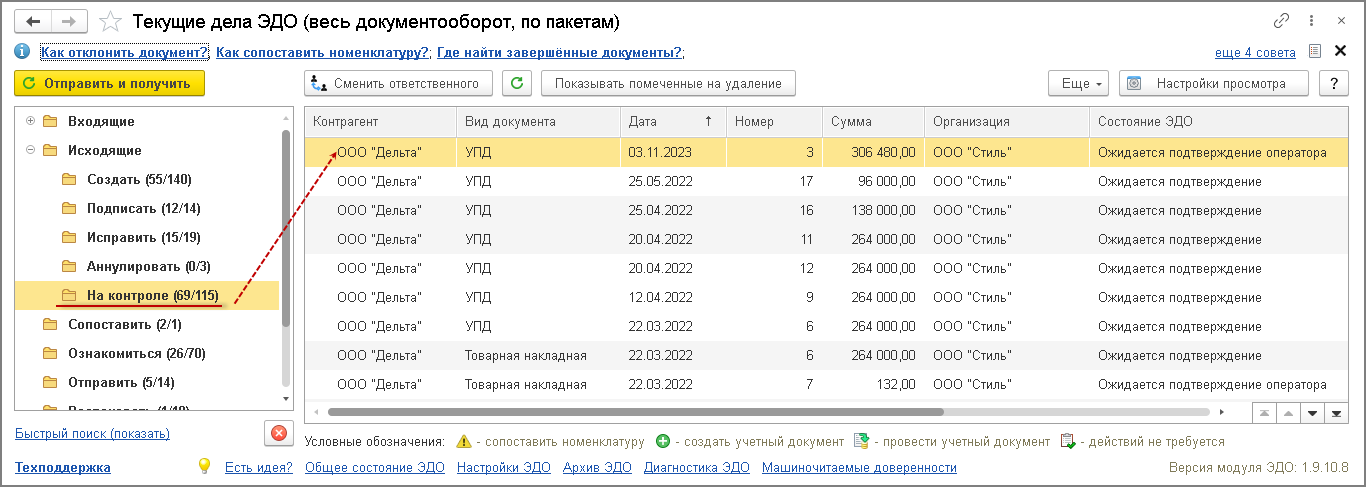Select the Подписать (12/14) folder
This screenshot has width=1366, height=487.
click(143, 208)
